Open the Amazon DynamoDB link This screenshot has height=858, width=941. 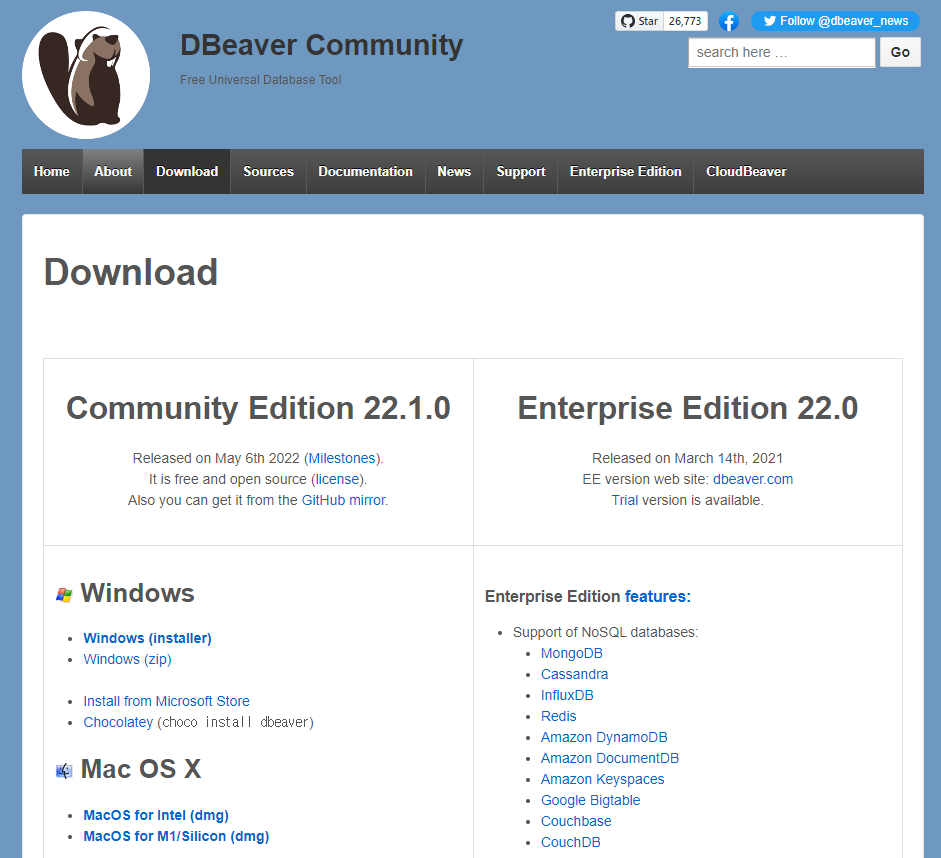[604, 737]
